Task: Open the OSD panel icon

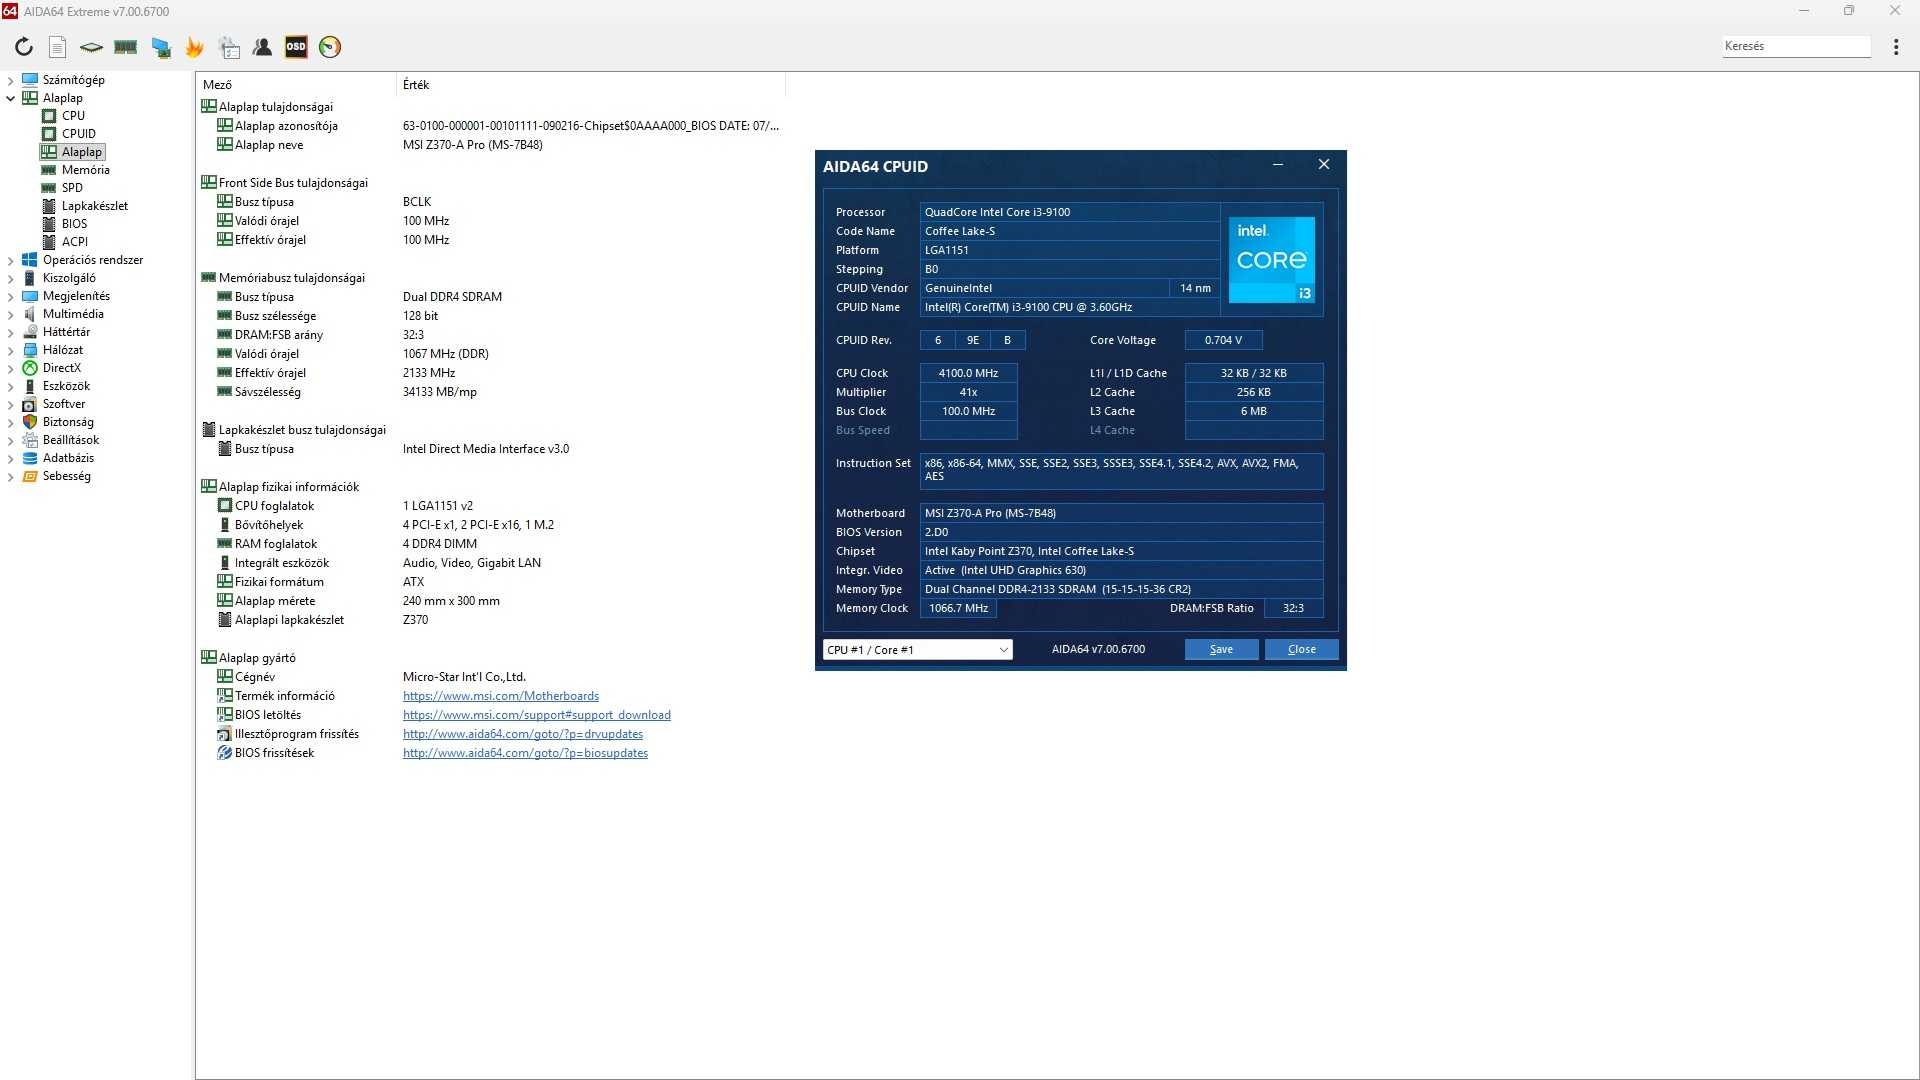Action: (296, 47)
